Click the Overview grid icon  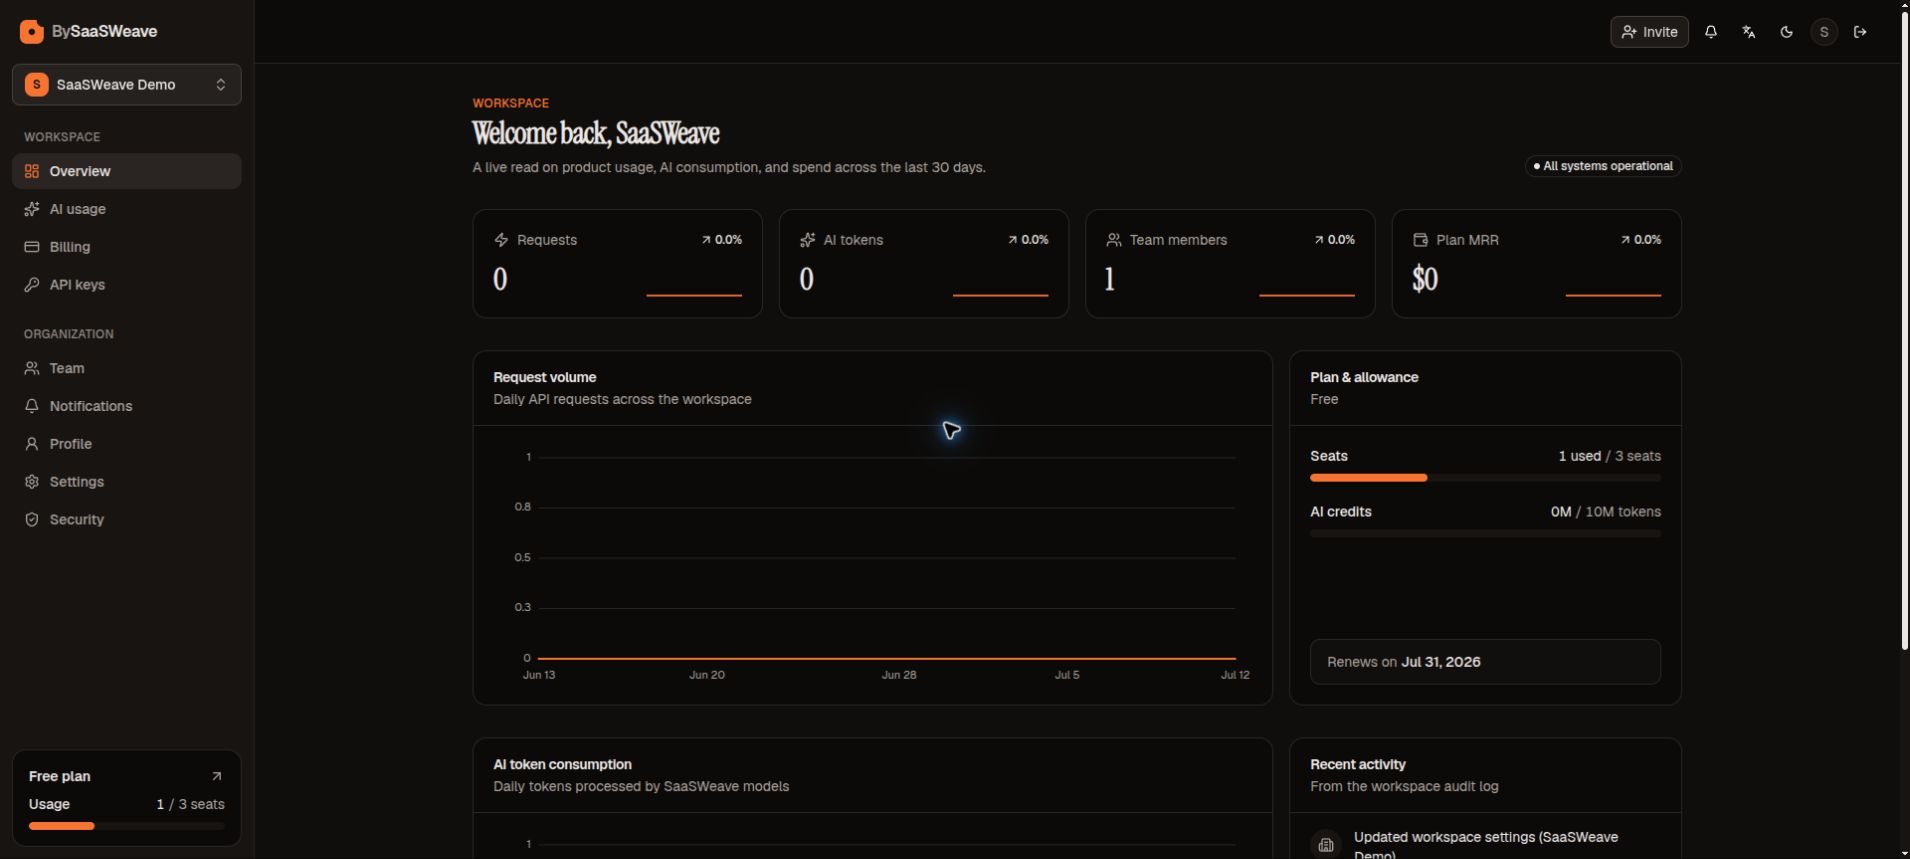(x=32, y=171)
